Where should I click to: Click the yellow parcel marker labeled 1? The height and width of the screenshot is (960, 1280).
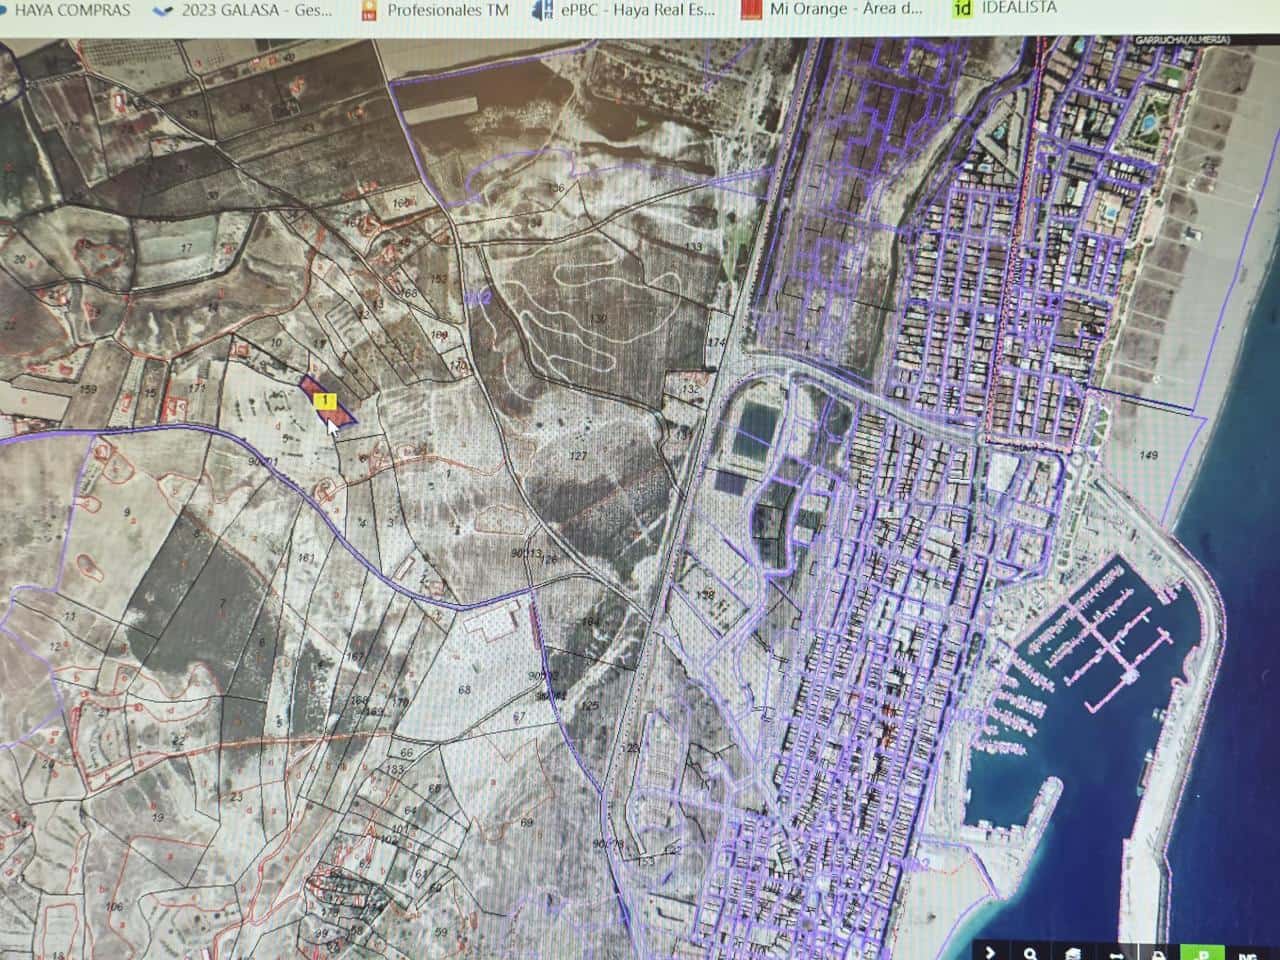click(325, 401)
